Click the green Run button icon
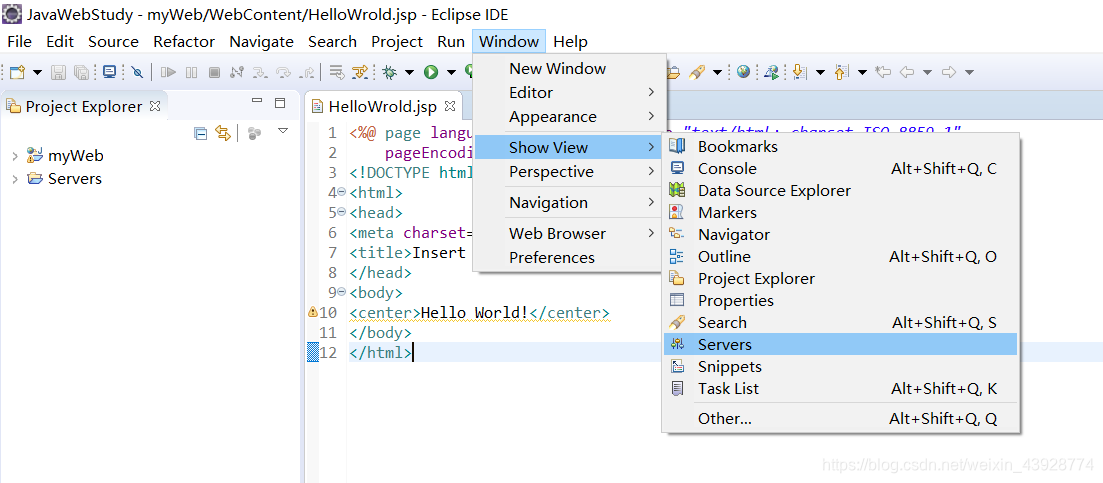The width and height of the screenshot is (1103, 483). pyautogui.click(x=431, y=72)
